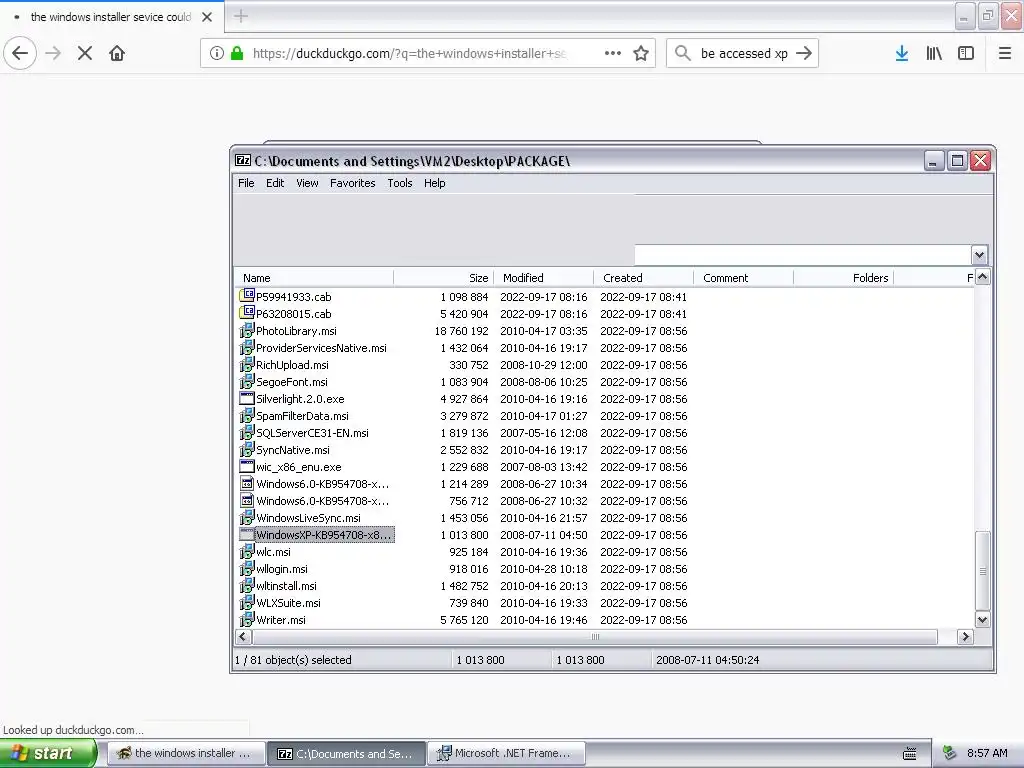1024x768 pixels.
Task: Select SpamFilterData.msi file
Action: tap(302, 415)
